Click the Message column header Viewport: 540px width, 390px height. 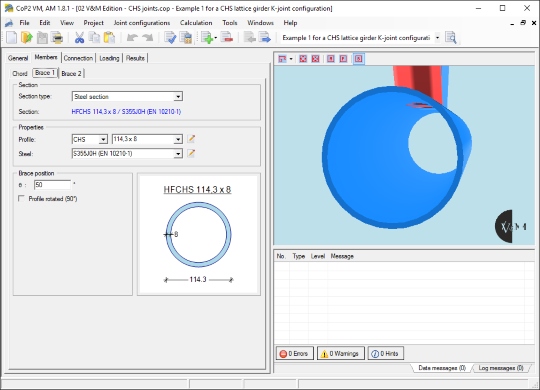[x=342, y=256]
